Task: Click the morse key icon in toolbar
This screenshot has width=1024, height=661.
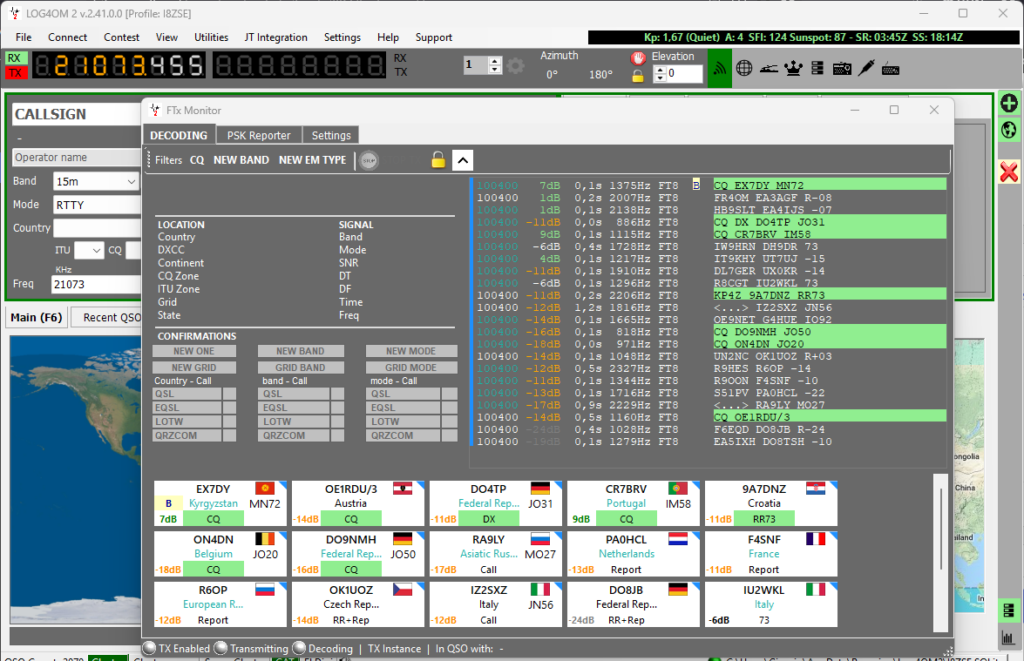Action: [769, 68]
